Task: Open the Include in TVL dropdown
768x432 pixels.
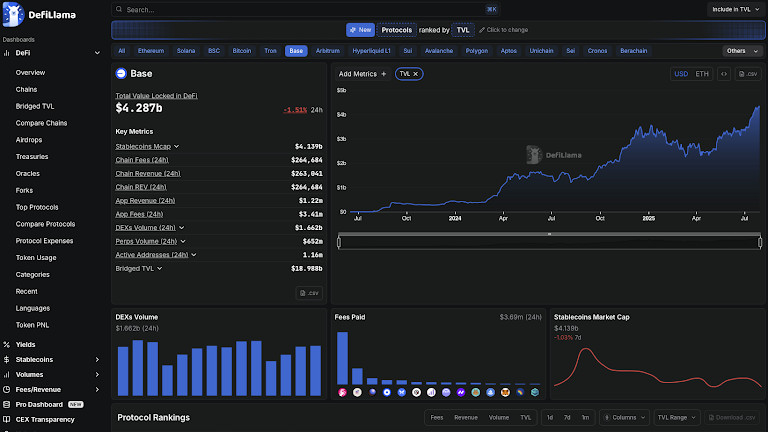Action: 735,9
